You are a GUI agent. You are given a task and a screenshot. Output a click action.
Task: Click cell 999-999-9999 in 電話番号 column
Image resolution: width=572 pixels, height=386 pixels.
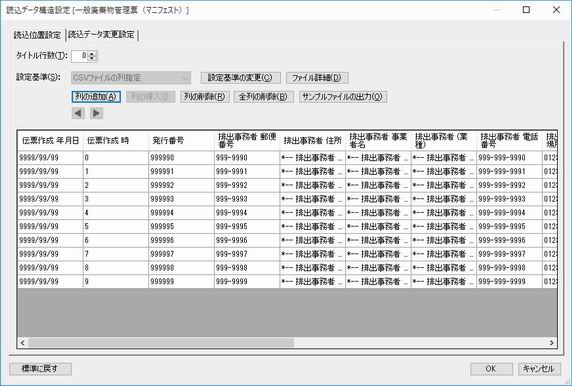(x=509, y=282)
